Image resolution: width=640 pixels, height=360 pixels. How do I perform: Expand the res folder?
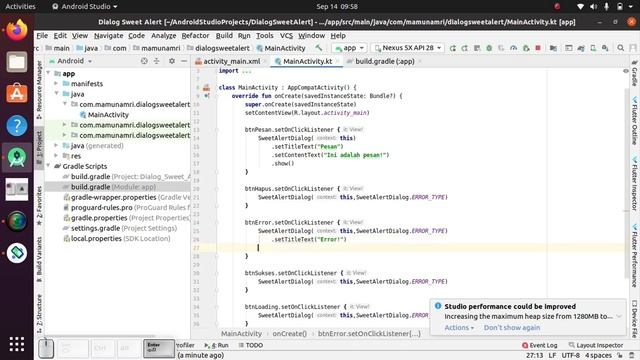(x=56, y=156)
